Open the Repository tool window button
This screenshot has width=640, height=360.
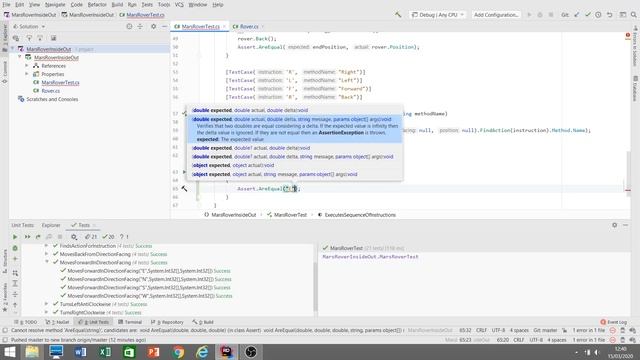(x=167, y=322)
